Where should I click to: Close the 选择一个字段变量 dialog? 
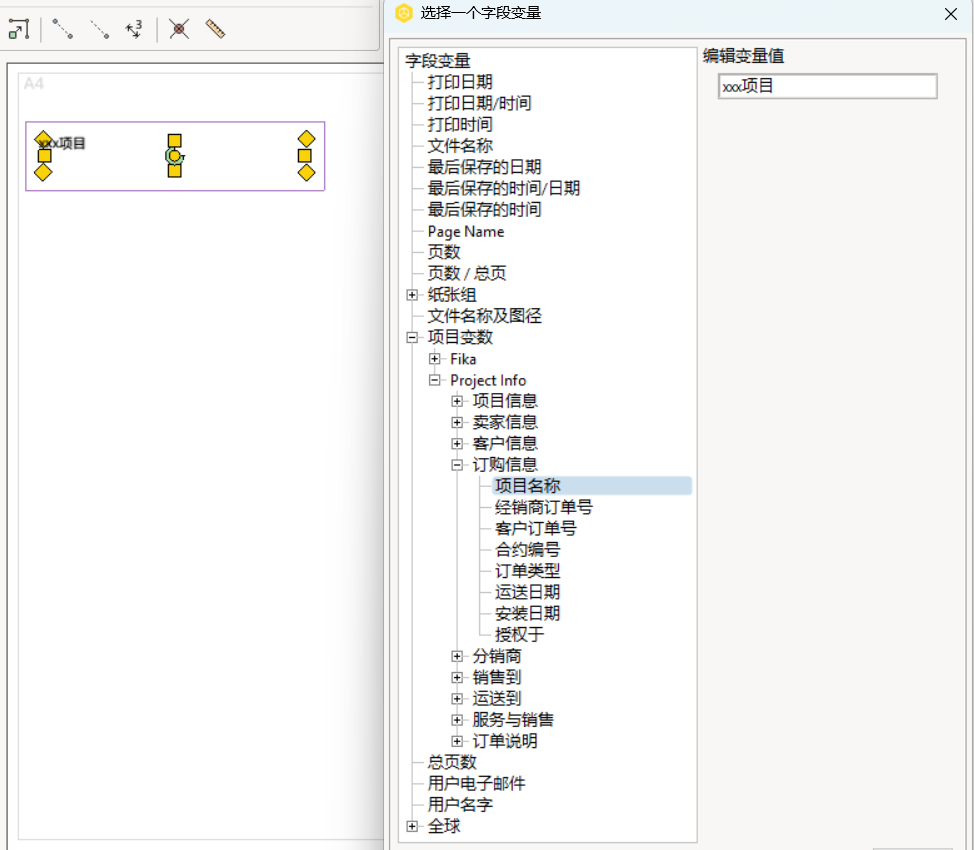[x=950, y=14]
